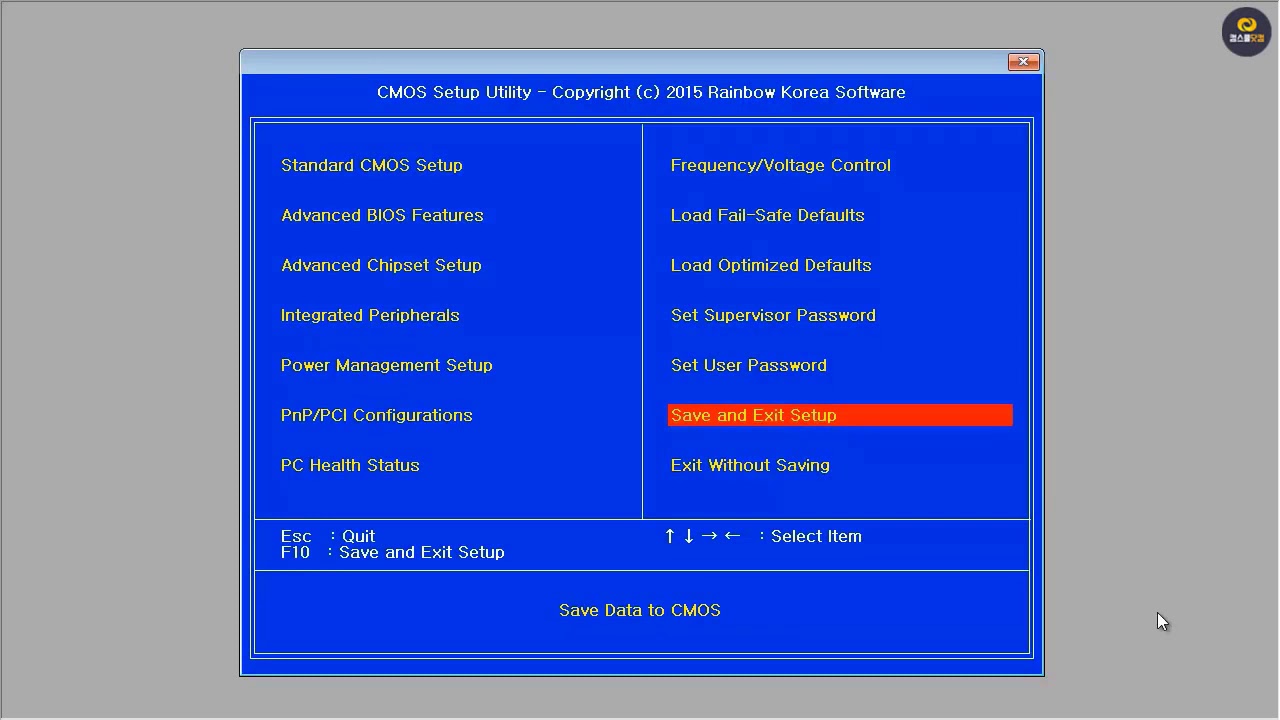
Task: Click Load Optimized Defaults
Action: tap(771, 265)
